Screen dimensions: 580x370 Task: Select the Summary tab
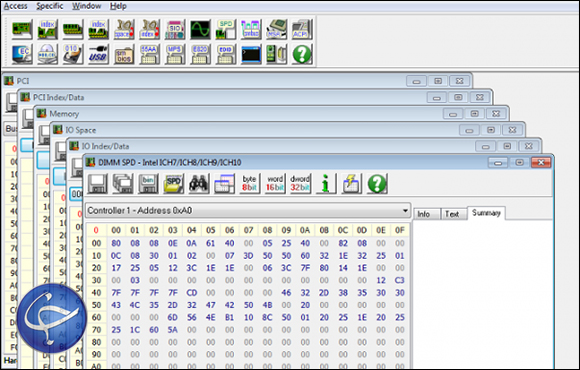(x=486, y=213)
